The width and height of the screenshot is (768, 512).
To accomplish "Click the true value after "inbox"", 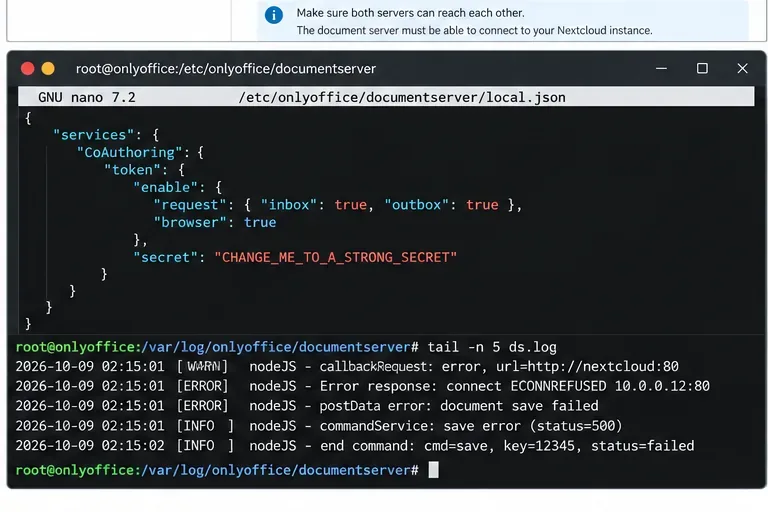I will tap(351, 205).
